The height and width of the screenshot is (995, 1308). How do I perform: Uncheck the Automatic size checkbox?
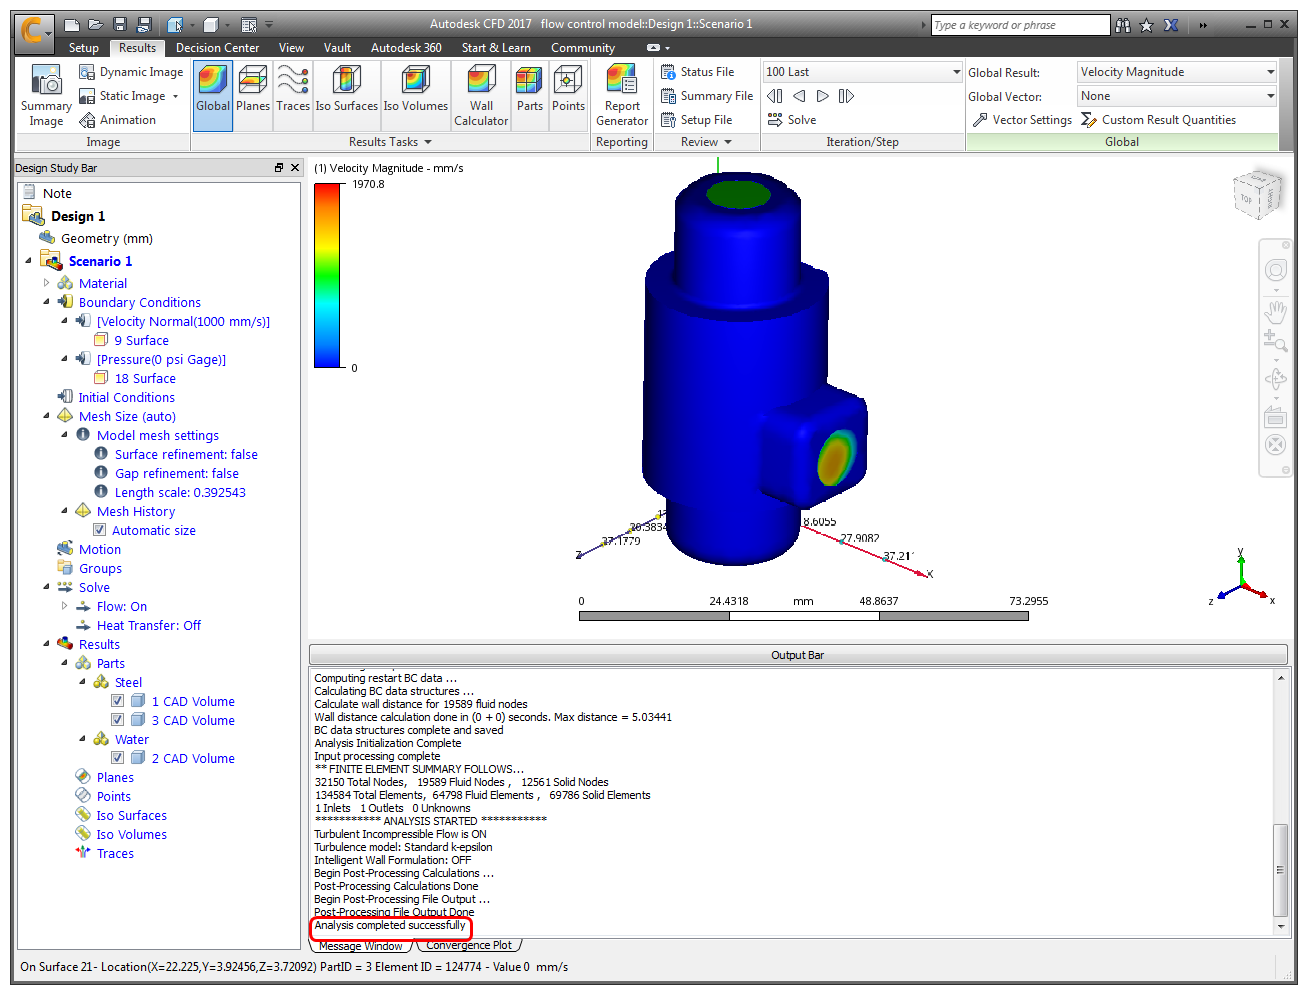tap(100, 530)
